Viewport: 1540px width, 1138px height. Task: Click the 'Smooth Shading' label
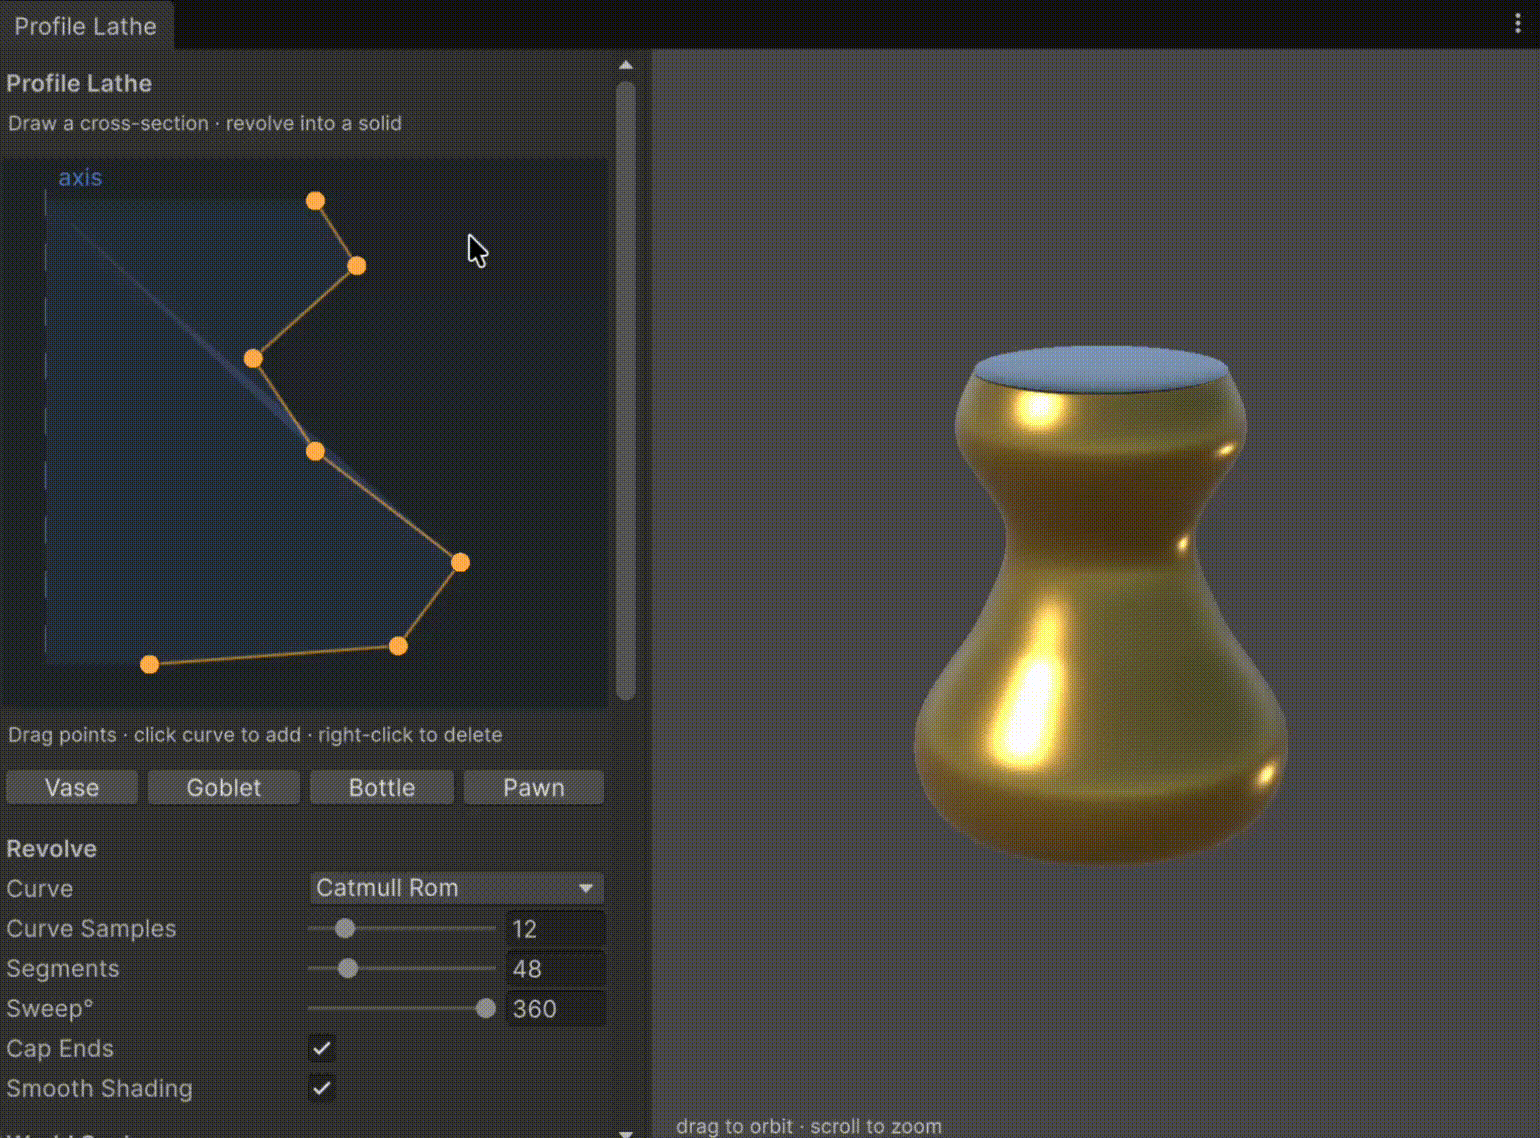click(99, 1089)
